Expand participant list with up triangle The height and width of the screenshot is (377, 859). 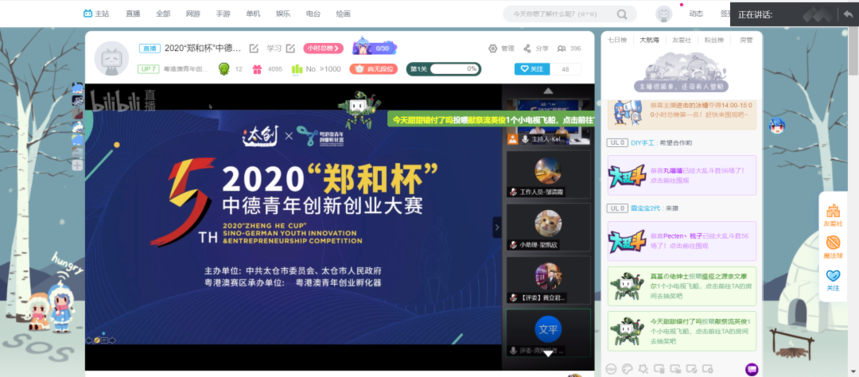tap(548, 90)
